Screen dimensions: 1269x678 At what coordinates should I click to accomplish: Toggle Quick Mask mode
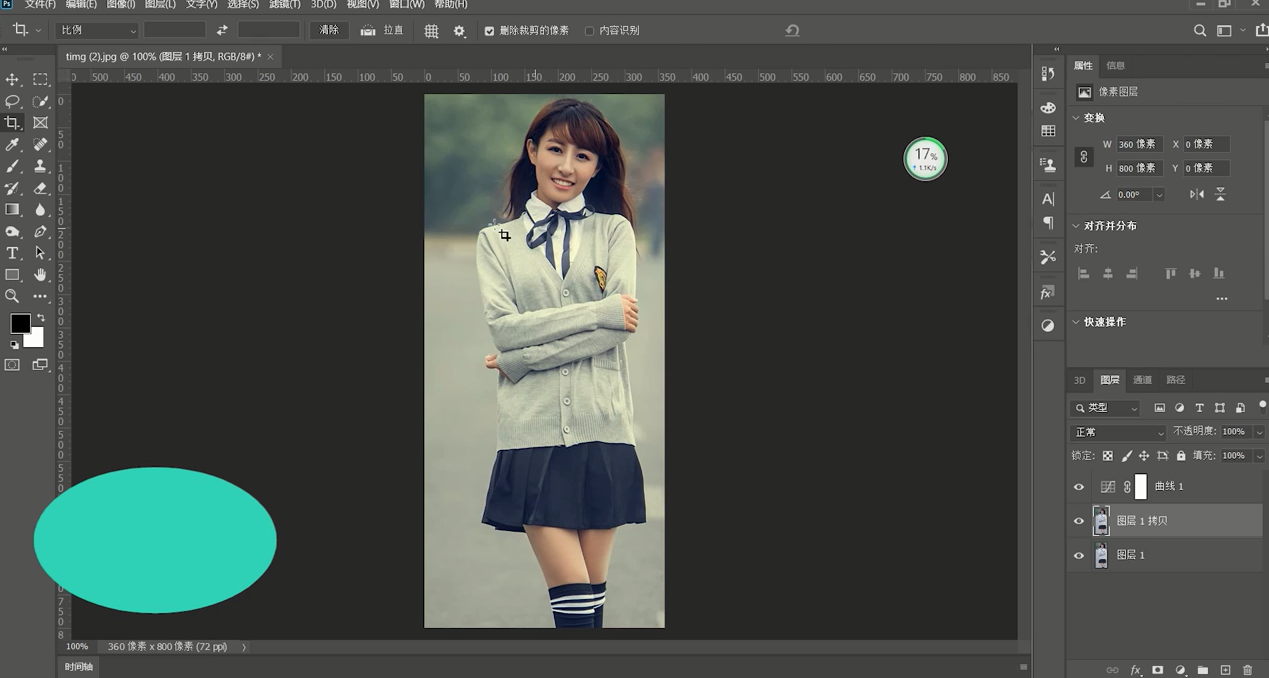pyautogui.click(x=12, y=365)
